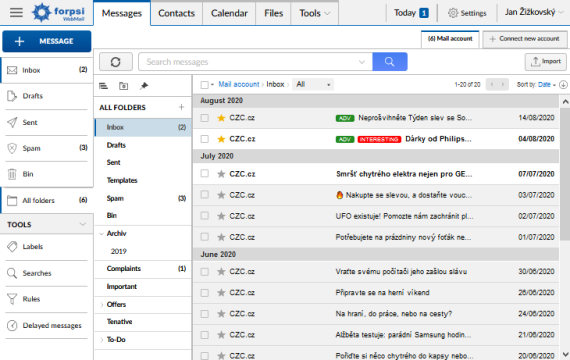Viewport: 570px width, 360px height.
Task: Click the blue search magnifier button
Action: (x=390, y=62)
